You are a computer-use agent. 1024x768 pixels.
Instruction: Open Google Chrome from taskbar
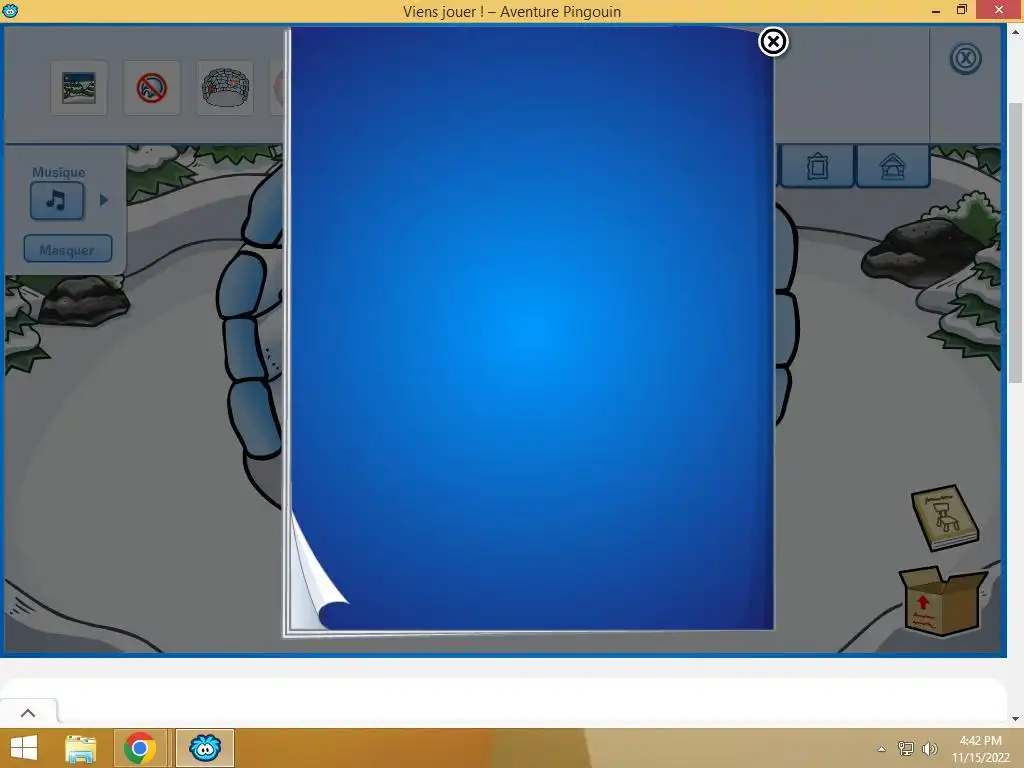pos(139,748)
